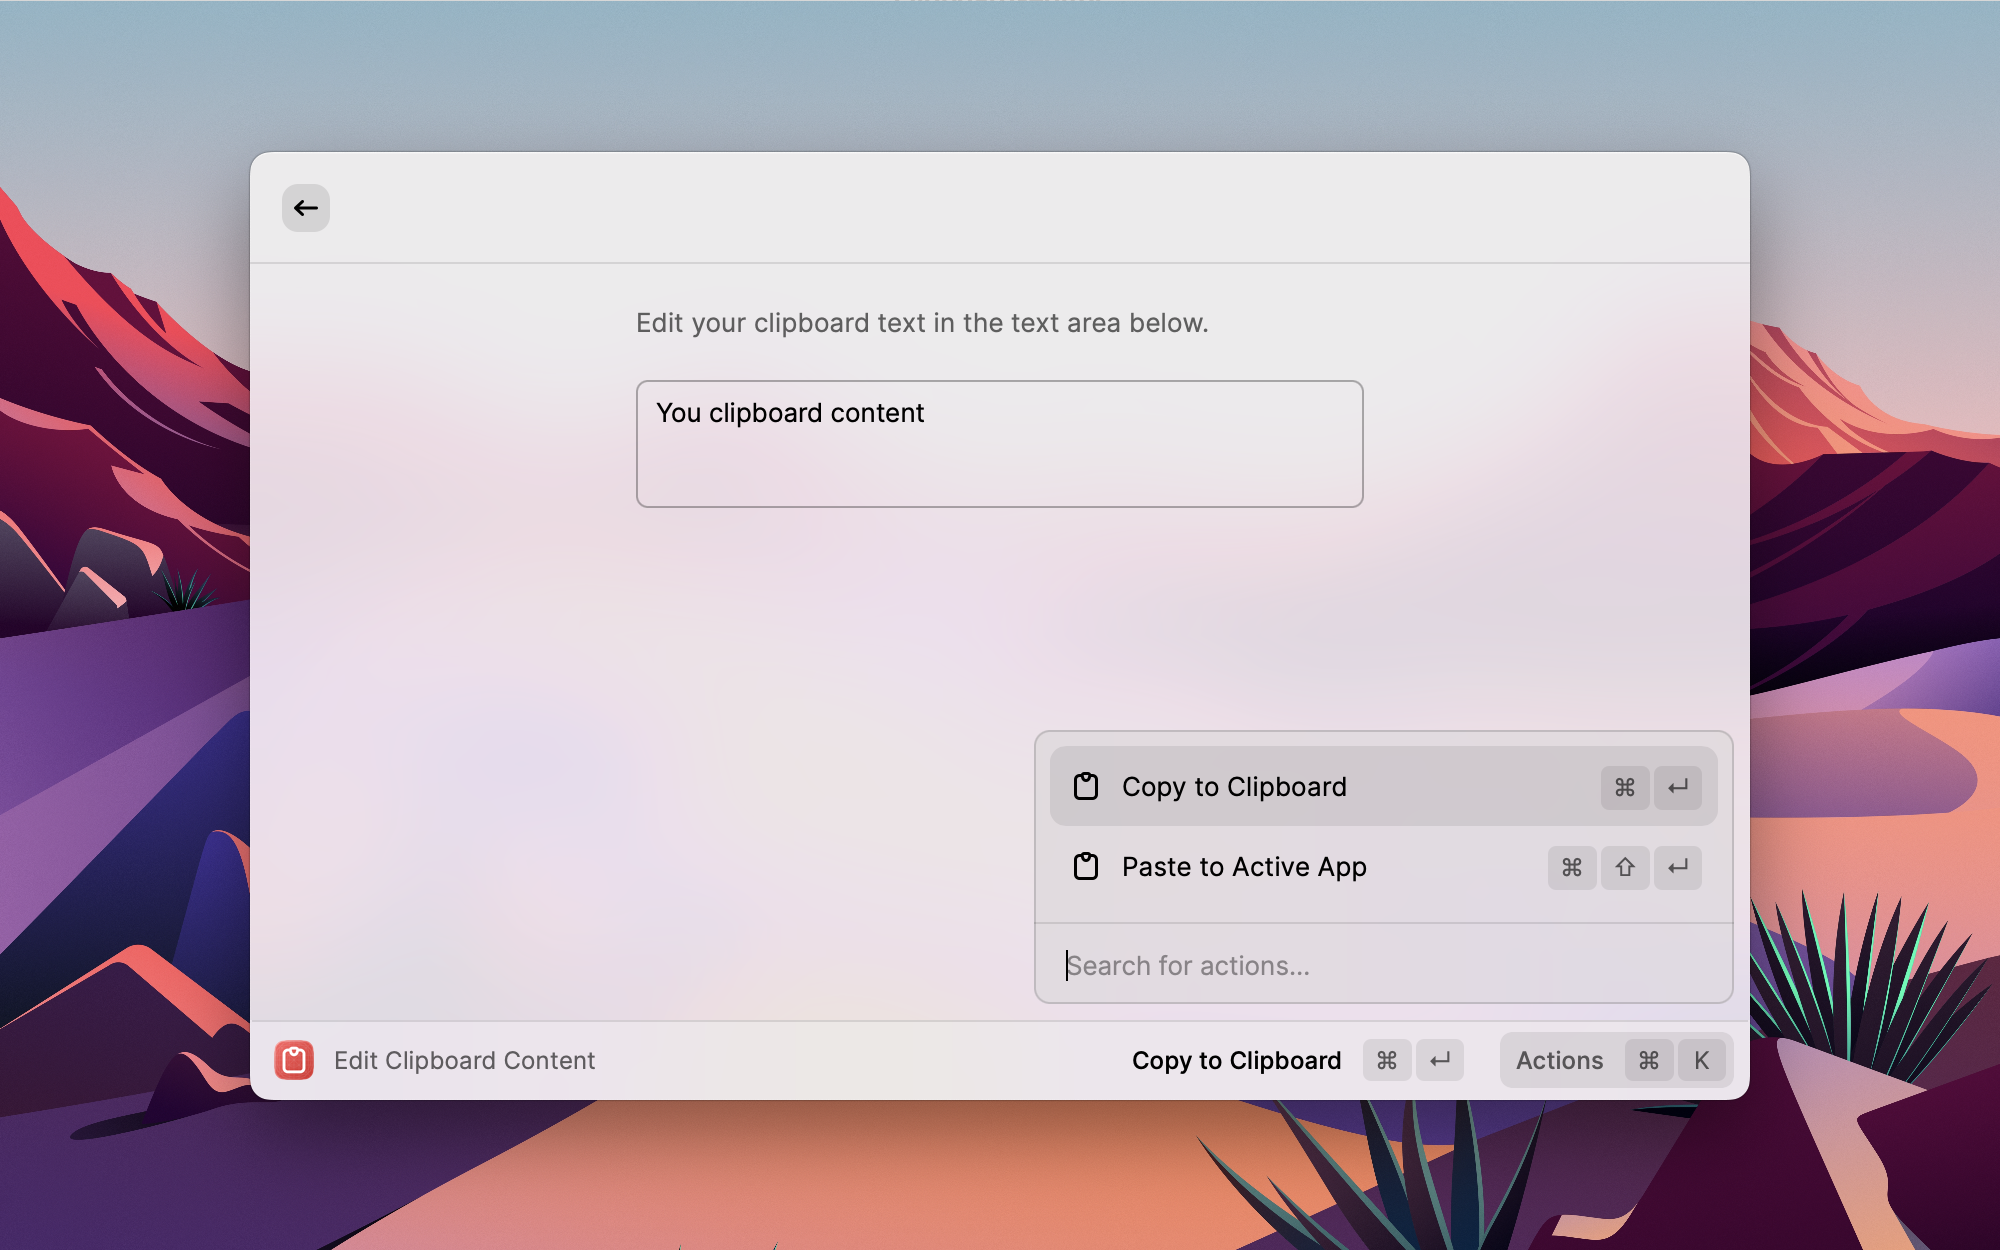
Task: Click the Return key badge in Copy to Clipboard row
Action: point(1678,787)
